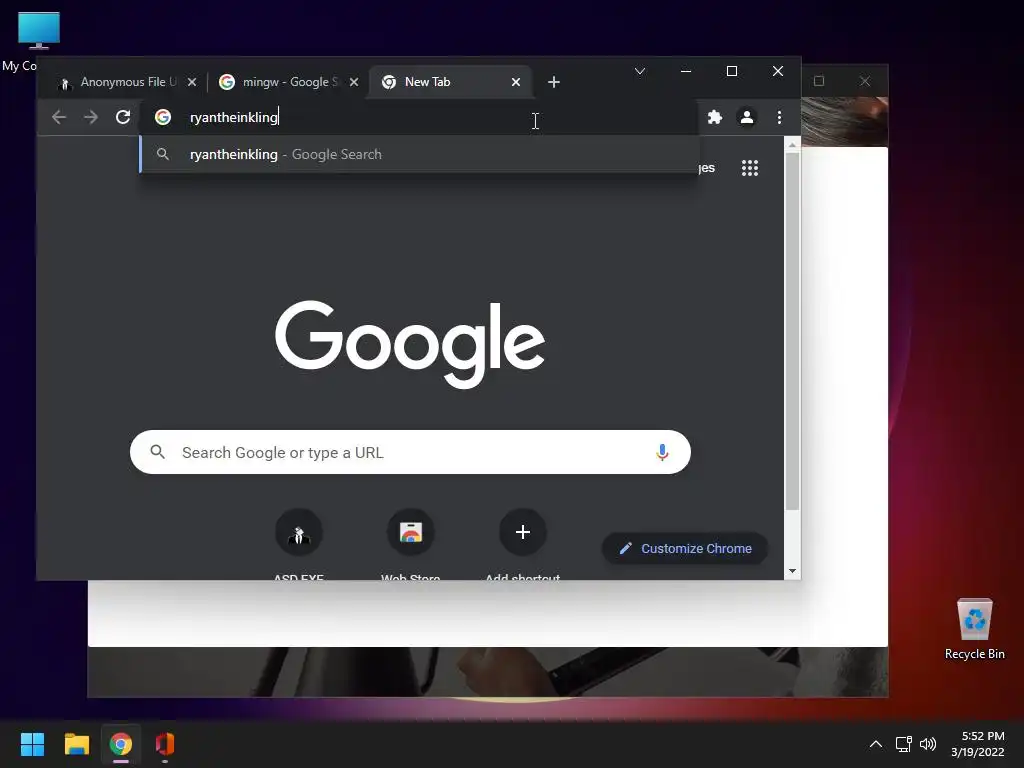The width and height of the screenshot is (1024, 768).
Task: Click the Google icon in the address bar
Action: (163, 117)
